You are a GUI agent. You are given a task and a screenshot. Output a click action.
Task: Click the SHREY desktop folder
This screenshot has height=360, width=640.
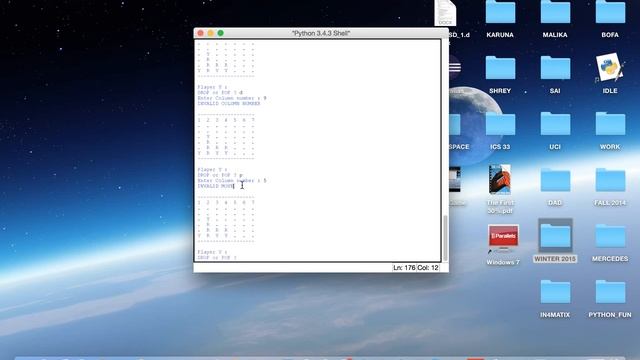click(500, 68)
